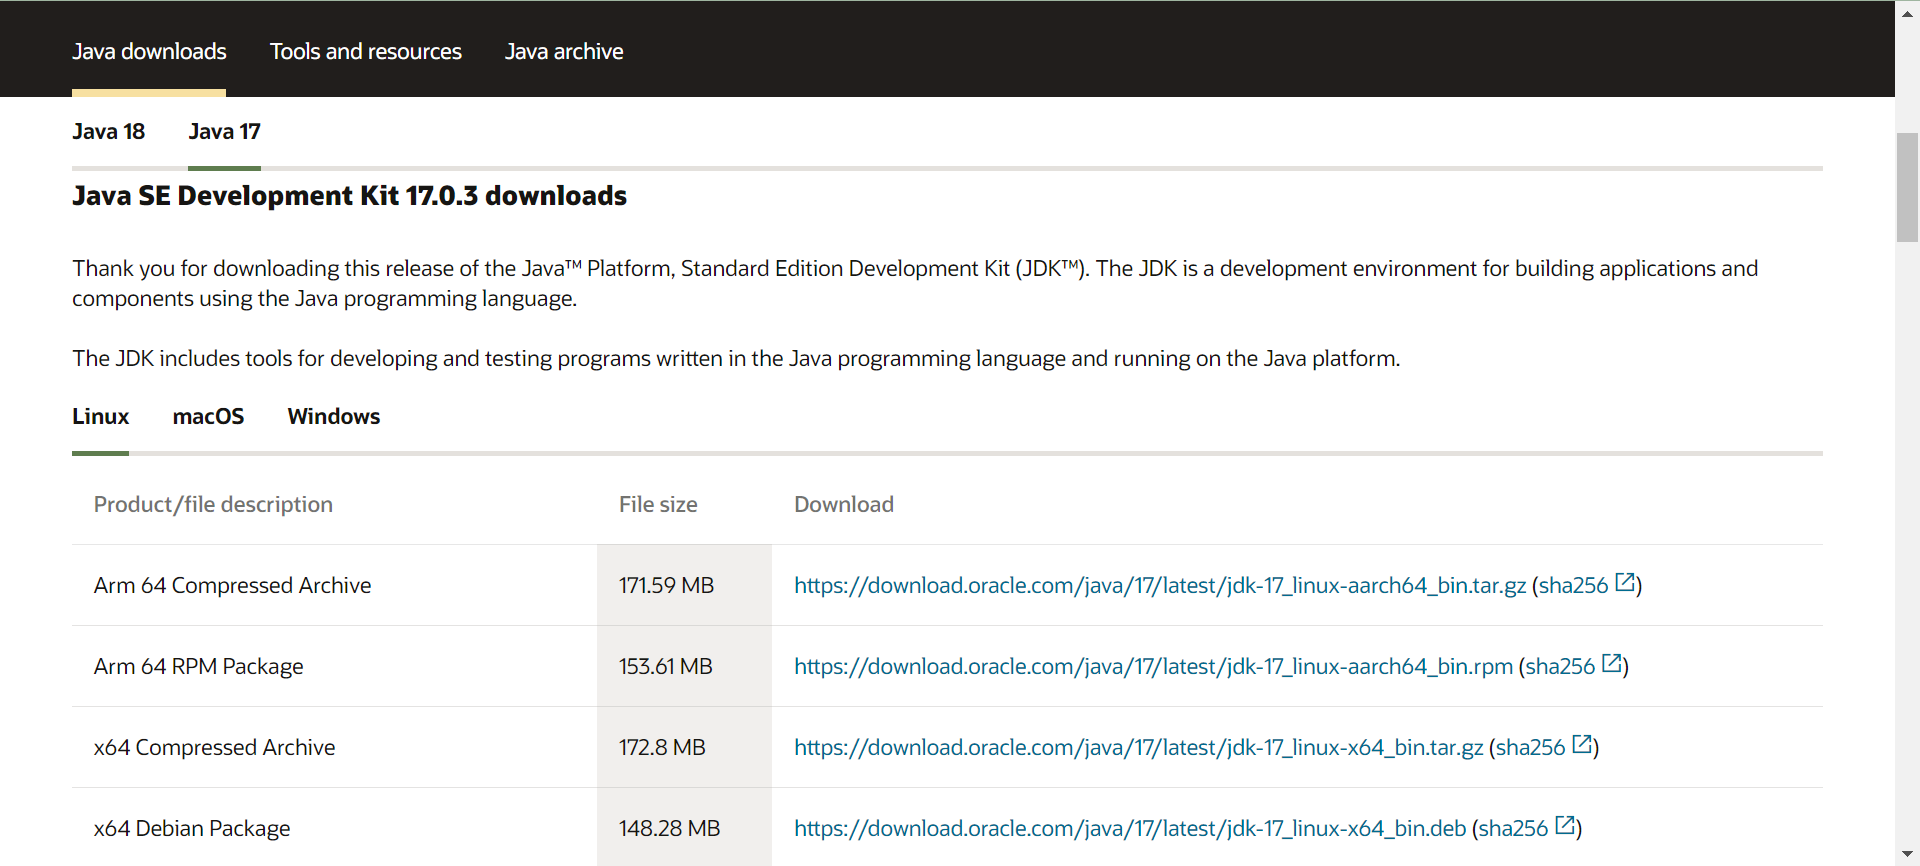The width and height of the screenshot is (1920, 866).
Task: Click external-link icon in Arm 64 RPM row
Action: pyautogui.click(x=1612, y=663)
